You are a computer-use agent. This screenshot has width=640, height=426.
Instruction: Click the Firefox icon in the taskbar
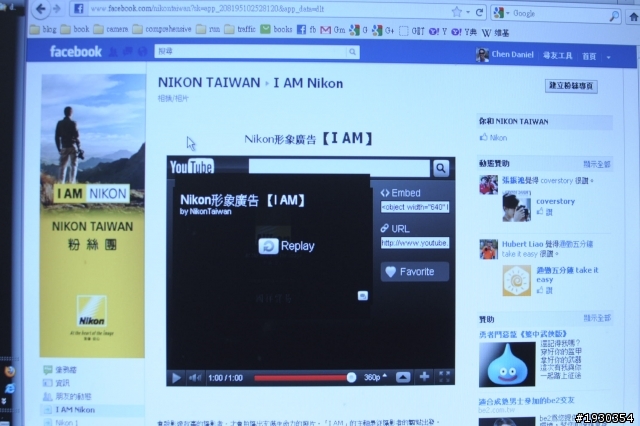9,371
